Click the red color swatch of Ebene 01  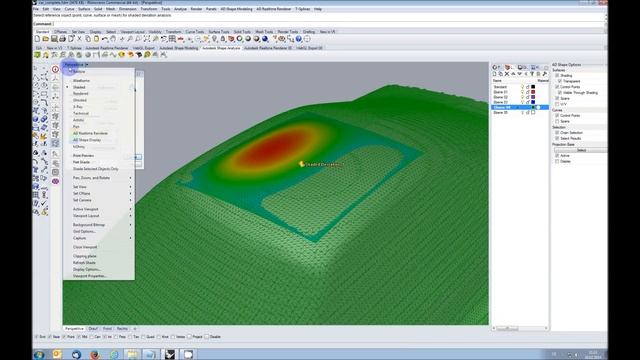coord(533,92)
